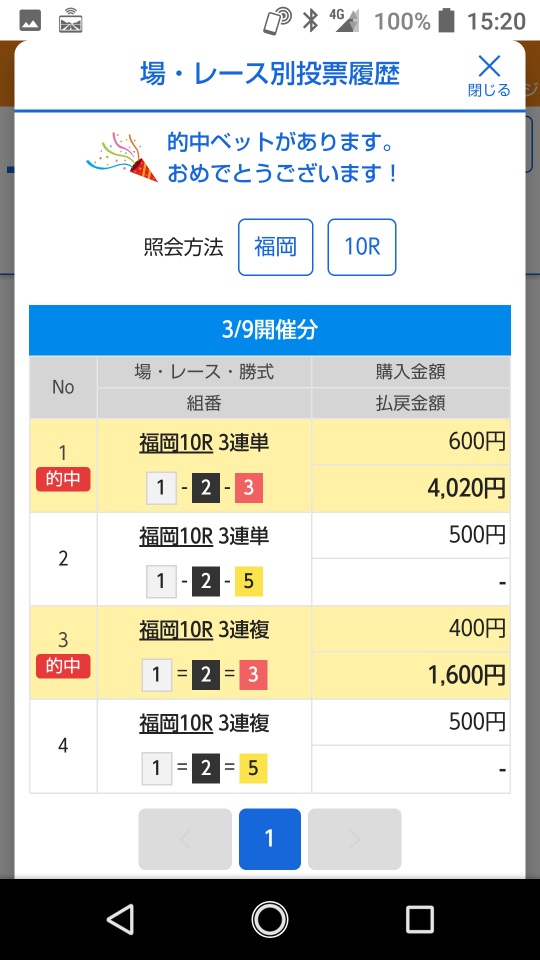Open 福岡10R link in bet row 4
Viewport: 540px width, 960px height.
tap(176, 724)
